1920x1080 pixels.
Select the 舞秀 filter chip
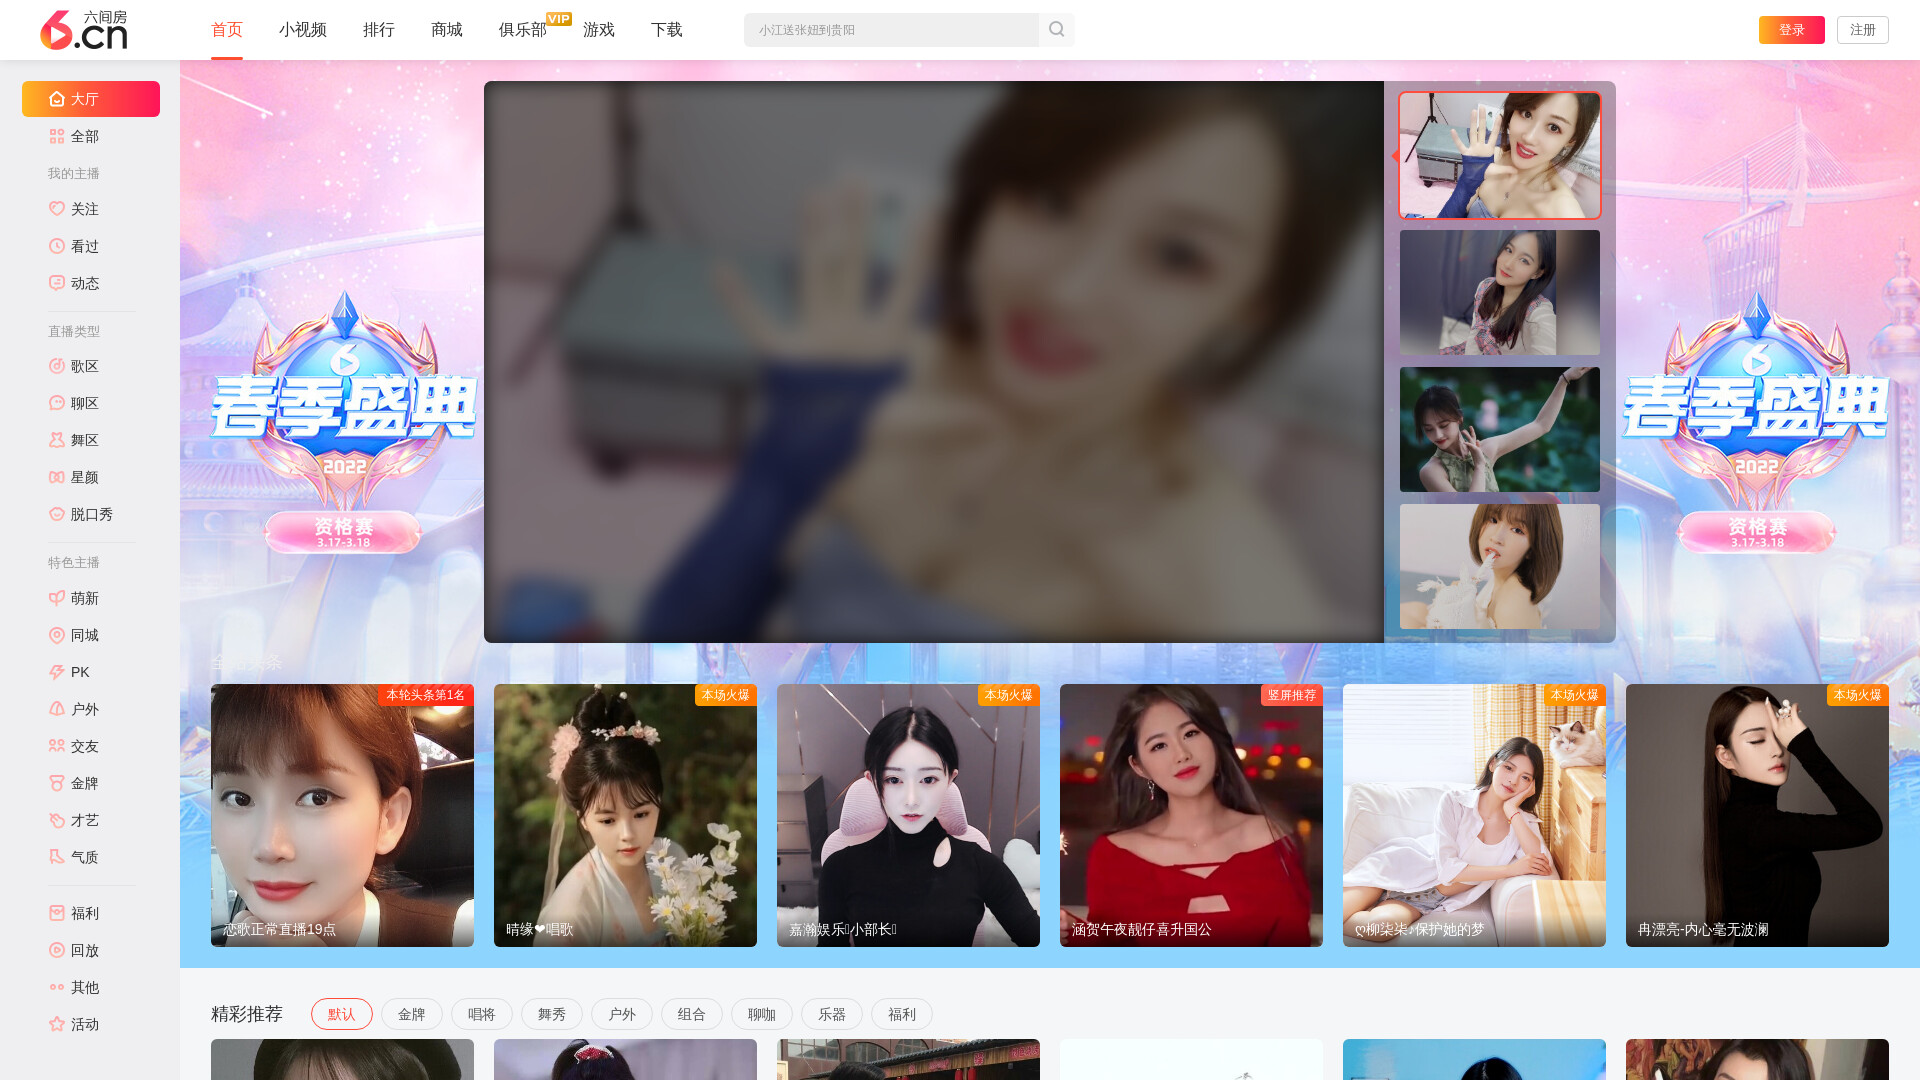552,1014
